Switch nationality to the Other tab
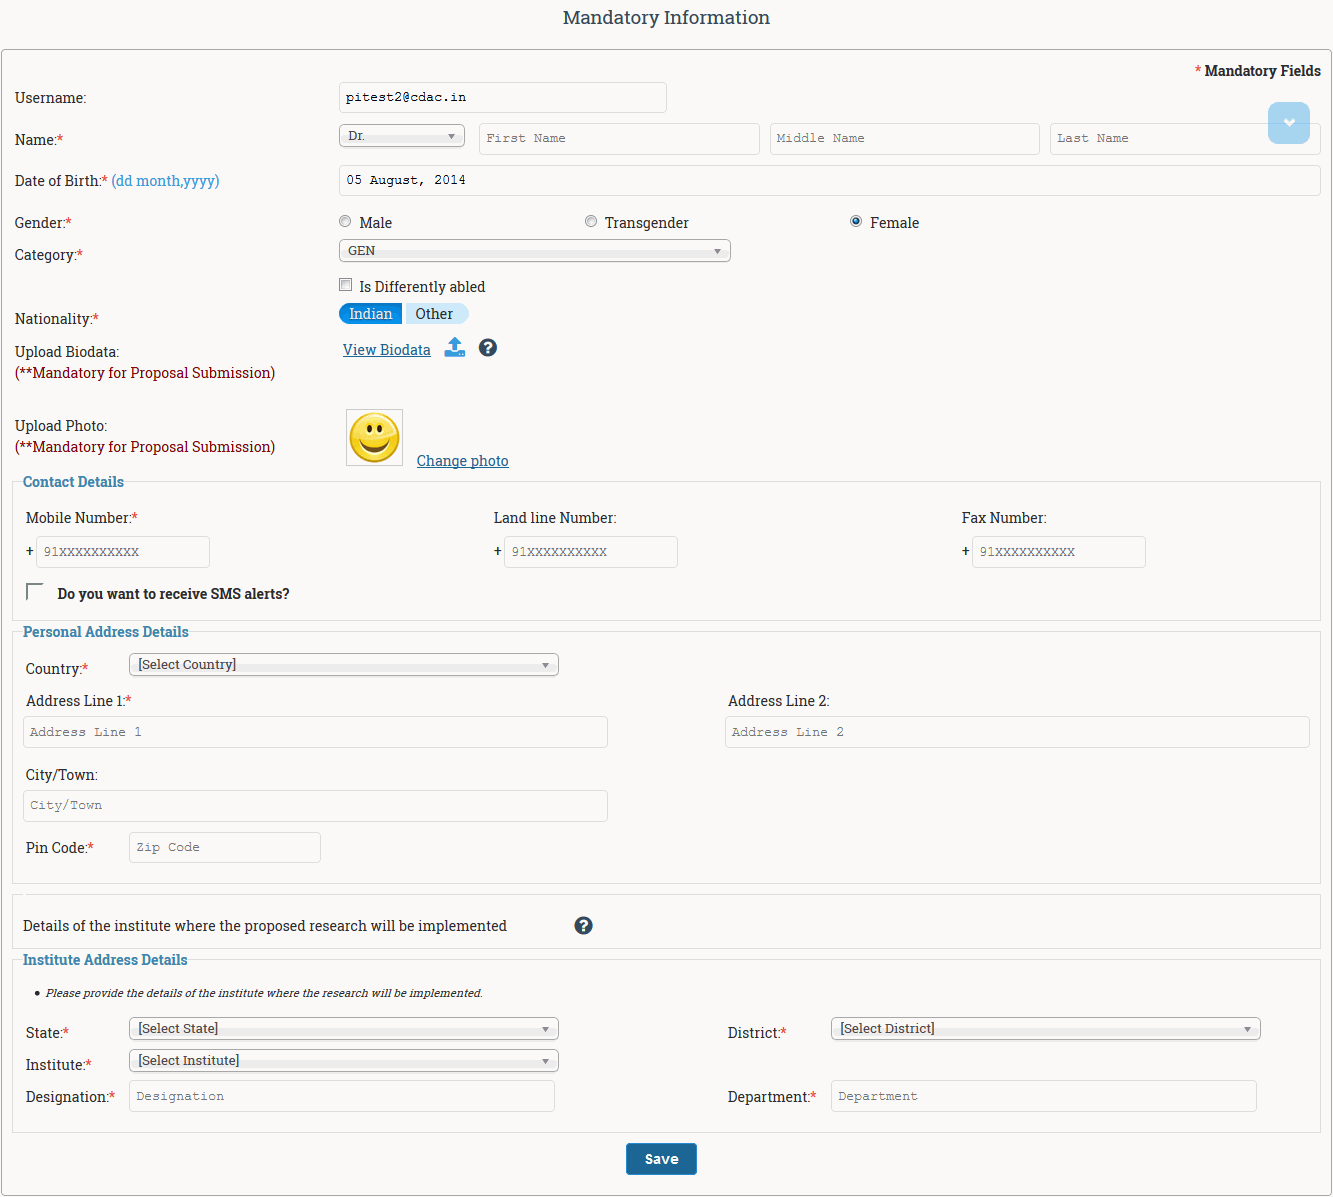 coord(435,313)
